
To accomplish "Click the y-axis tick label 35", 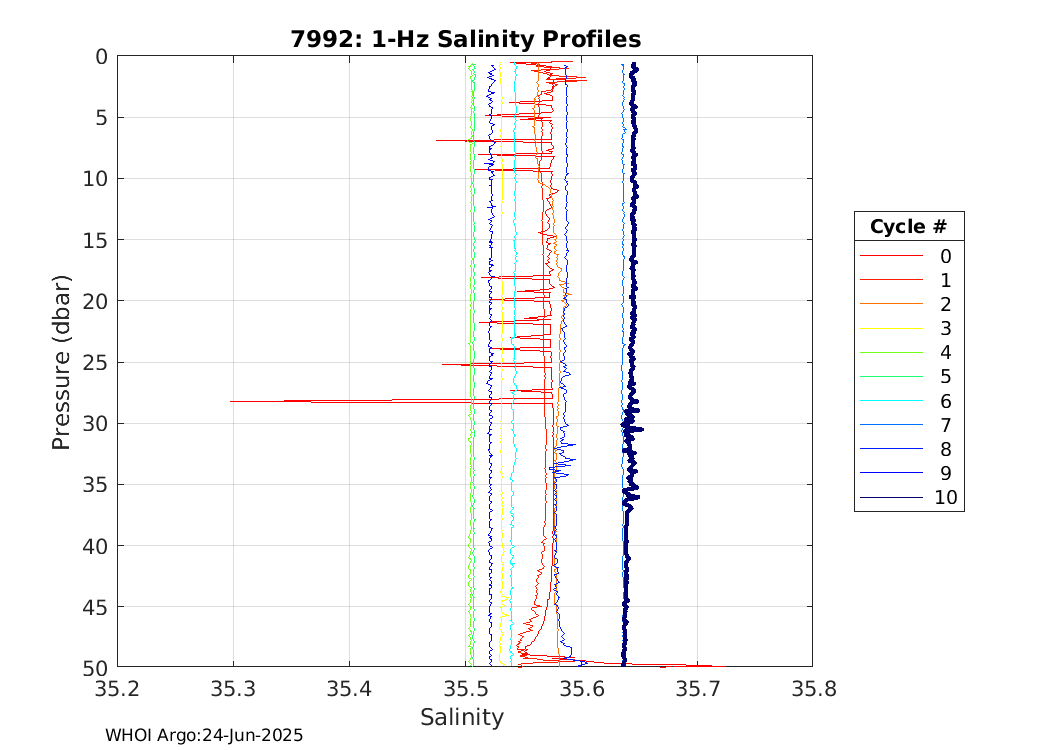I will pos(95,485).
